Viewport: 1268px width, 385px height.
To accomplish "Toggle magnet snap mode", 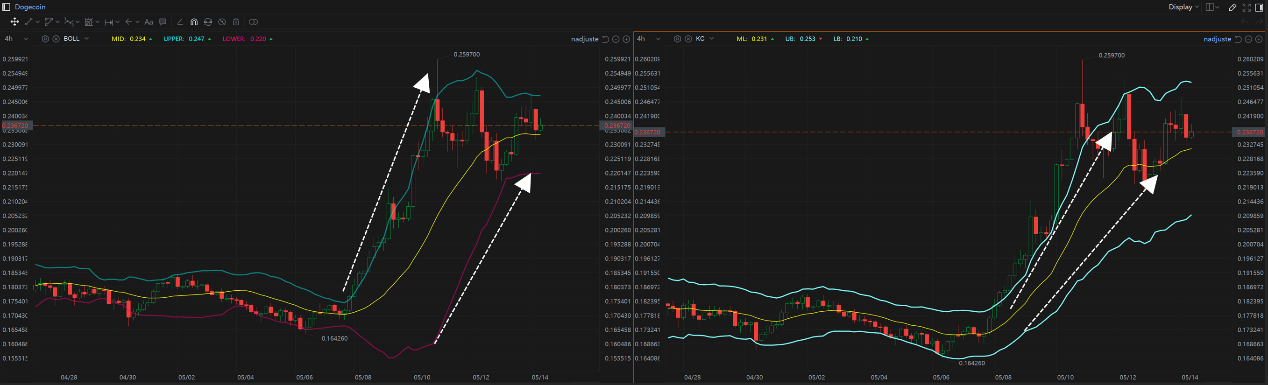I will (194, 22).
